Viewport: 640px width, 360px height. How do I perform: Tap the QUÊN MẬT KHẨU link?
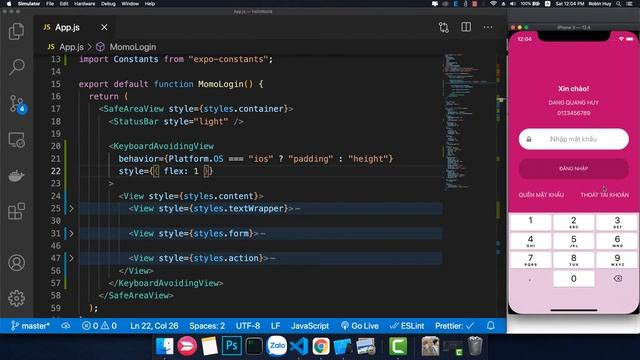(541, 195)
